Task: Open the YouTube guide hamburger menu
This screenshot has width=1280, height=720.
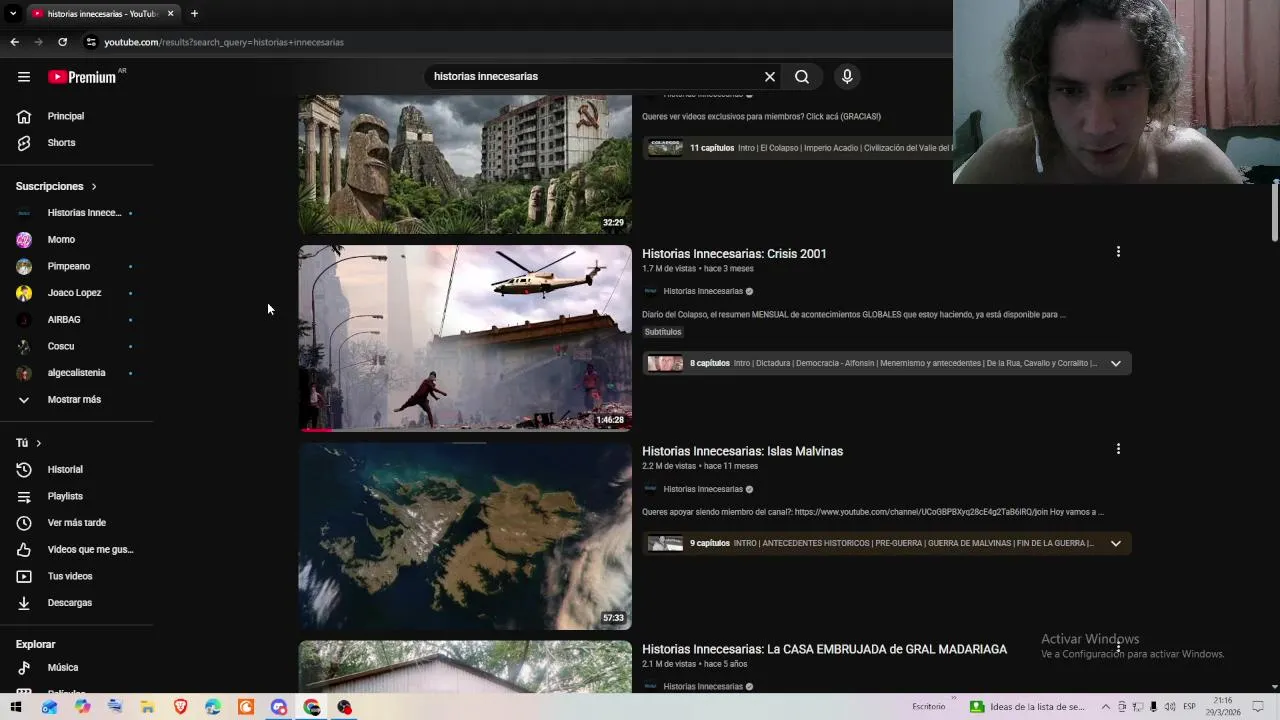Action: tap(24, 77)
